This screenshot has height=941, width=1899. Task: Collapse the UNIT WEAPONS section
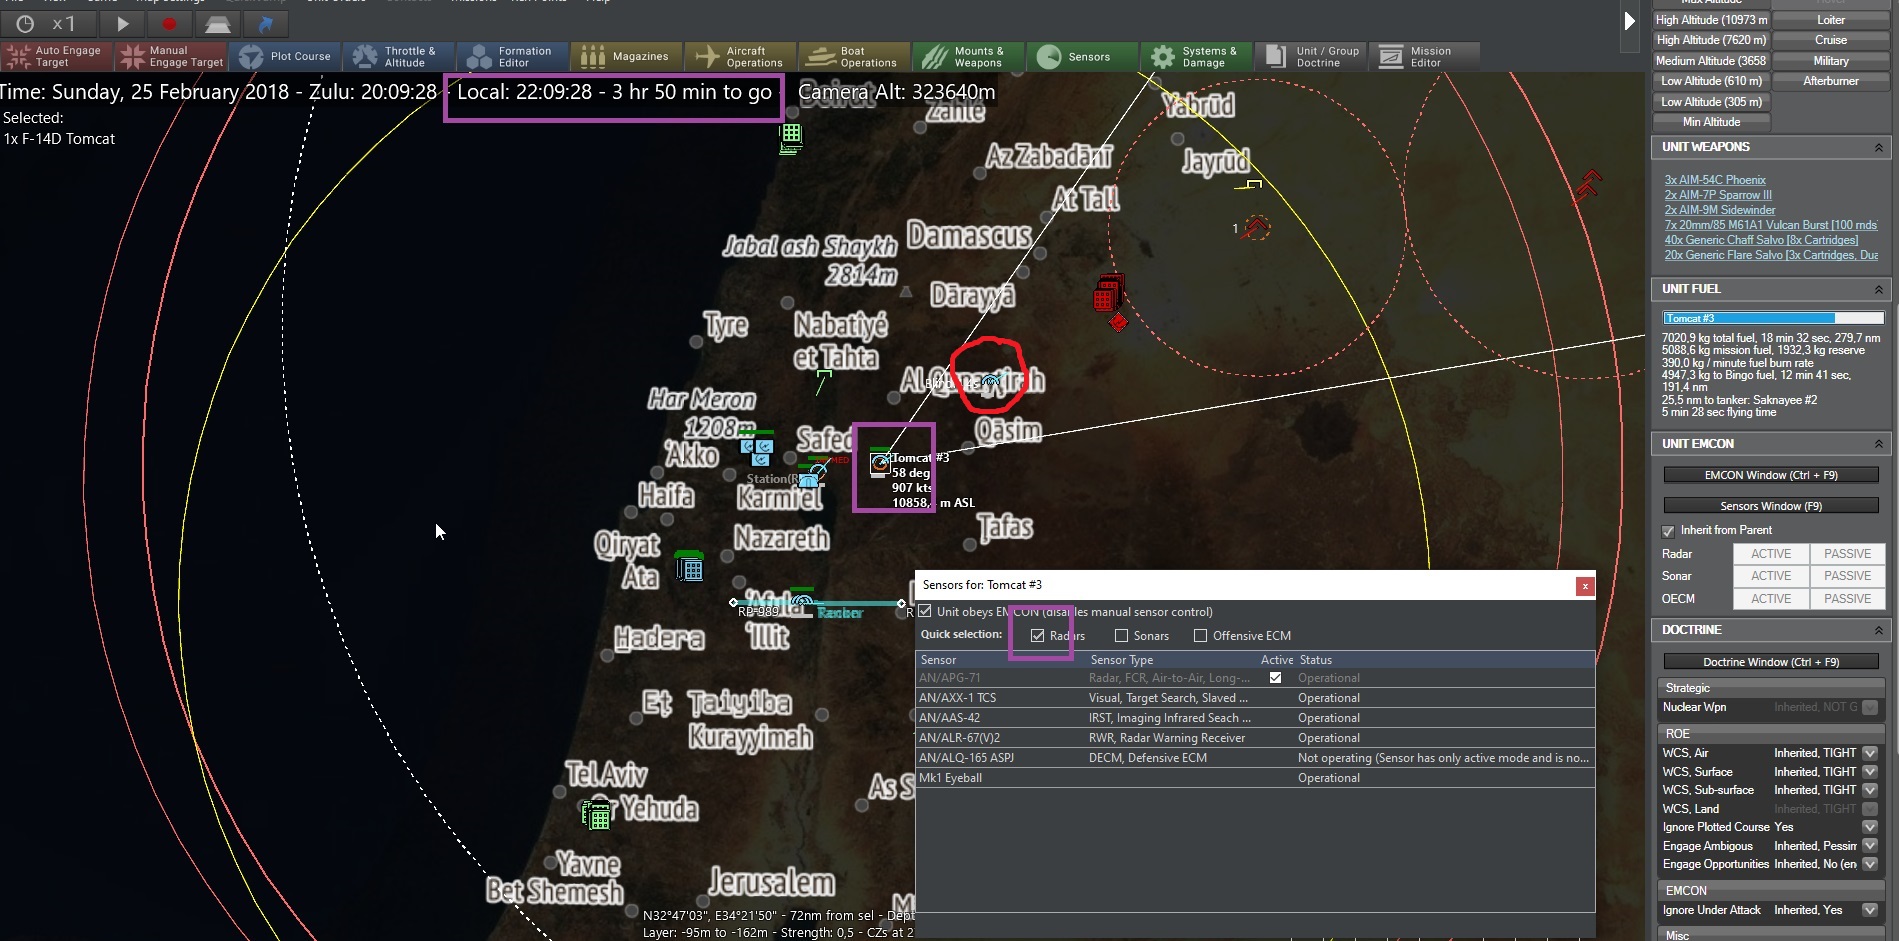[x=1878, y=147]
